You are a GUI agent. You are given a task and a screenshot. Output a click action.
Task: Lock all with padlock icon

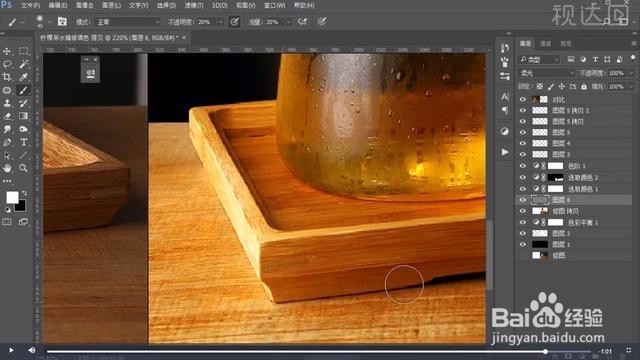tap(584, 87)
